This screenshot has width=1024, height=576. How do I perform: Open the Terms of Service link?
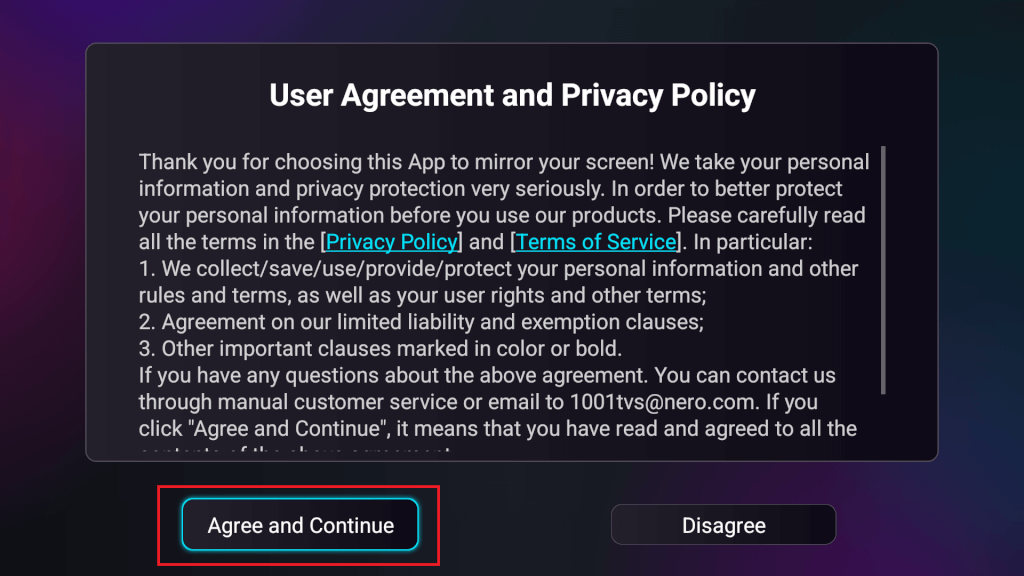[596, 242]
